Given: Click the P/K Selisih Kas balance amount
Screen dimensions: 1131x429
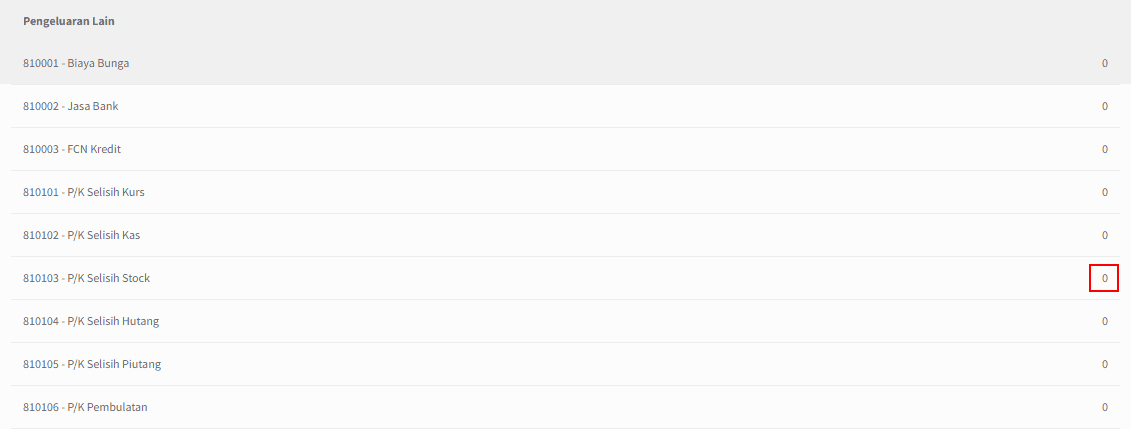Looking at the screenshot, I should coord(1104,235).
